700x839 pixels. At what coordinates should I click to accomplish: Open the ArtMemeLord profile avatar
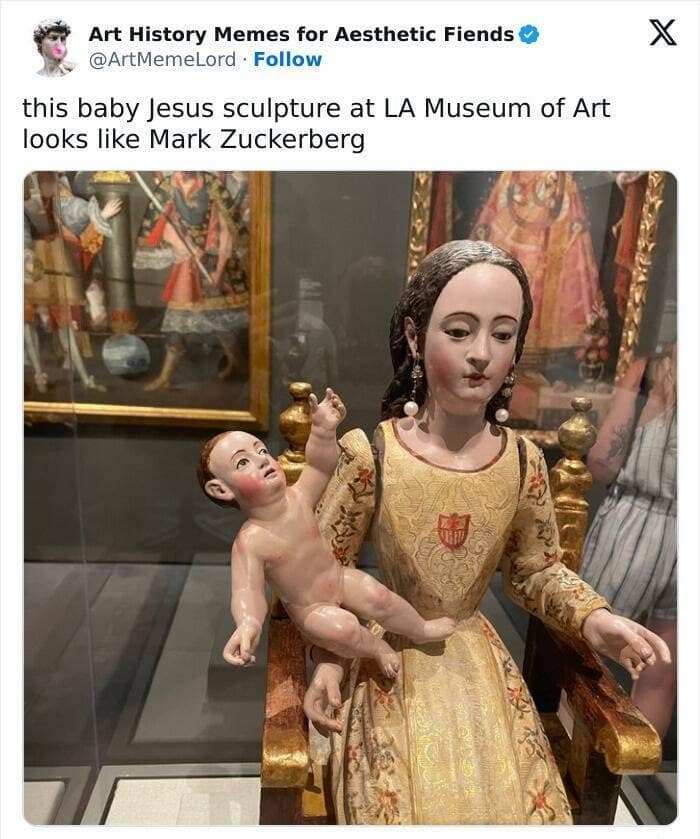pyautogui.click(x=54, y=48)
